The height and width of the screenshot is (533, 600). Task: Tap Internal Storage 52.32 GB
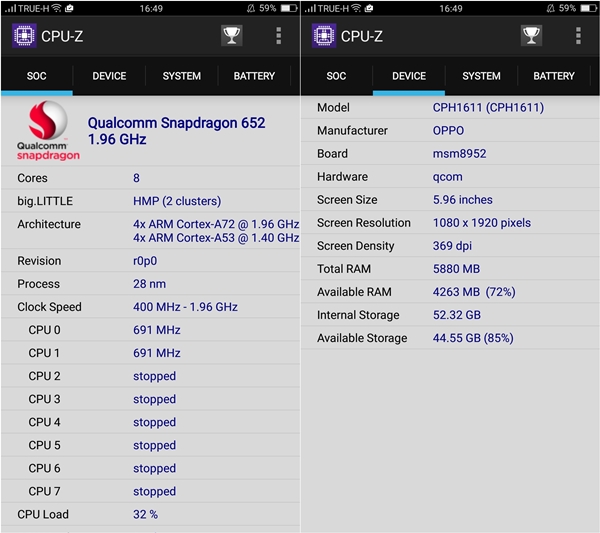tap(457, 315)
